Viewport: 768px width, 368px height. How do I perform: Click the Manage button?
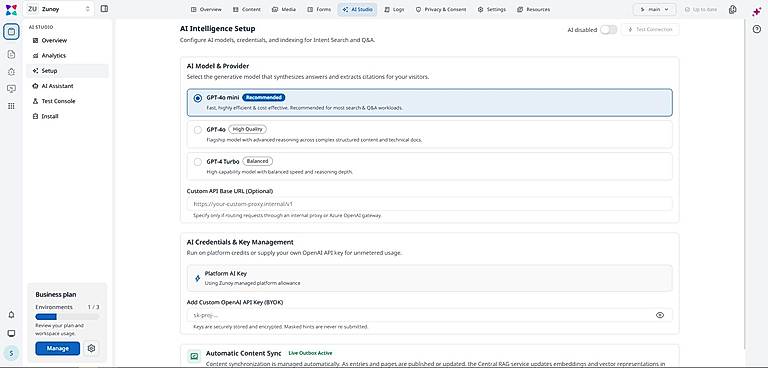click(x=57, y=348)
